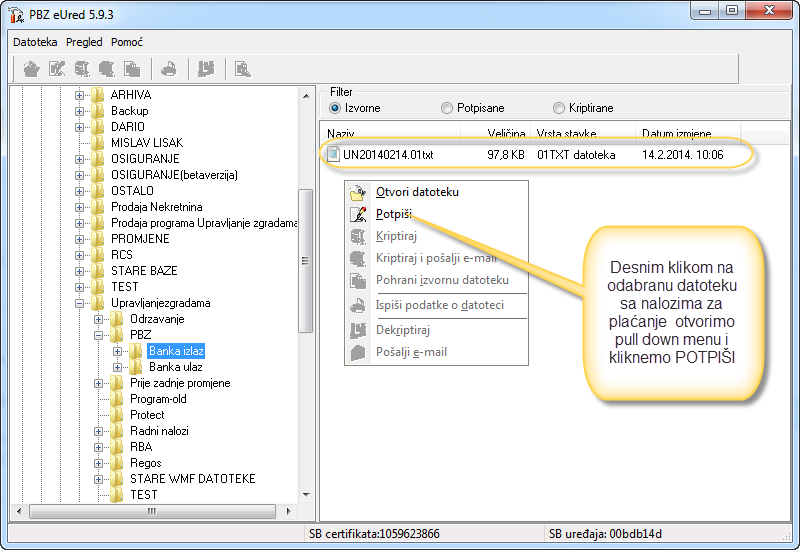Viewport: 800px width, 550px height.
Task: Click the save source file toolbar icon
Action: (x=132, y=68)
